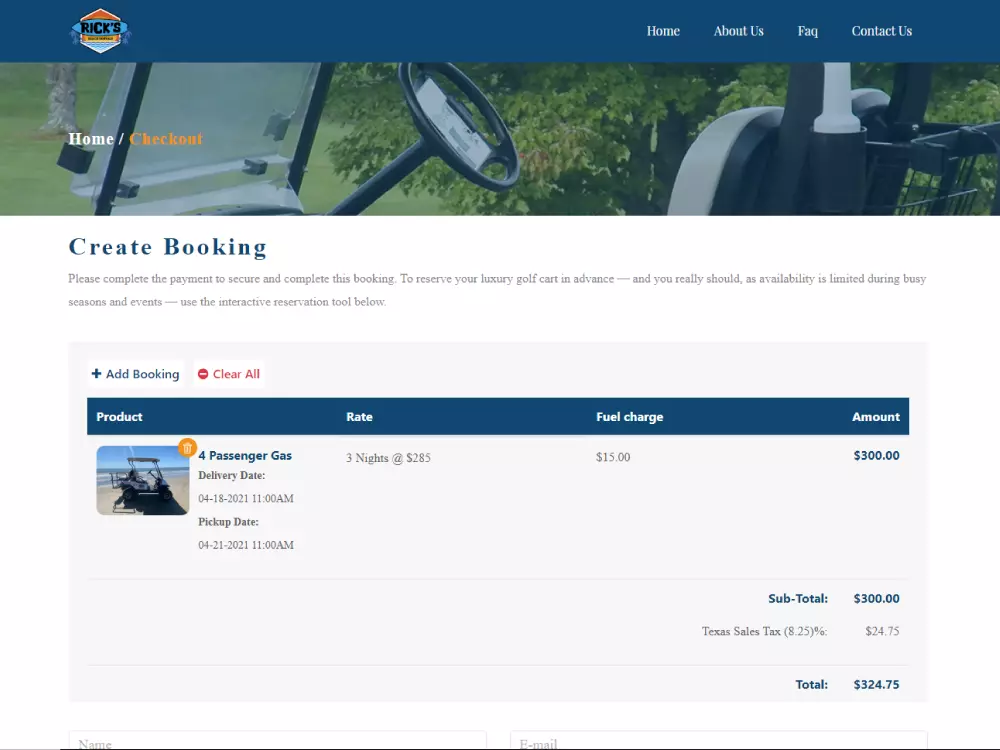
Task: Click the Fuel charge column header
Action: click(x=629, y=416)
